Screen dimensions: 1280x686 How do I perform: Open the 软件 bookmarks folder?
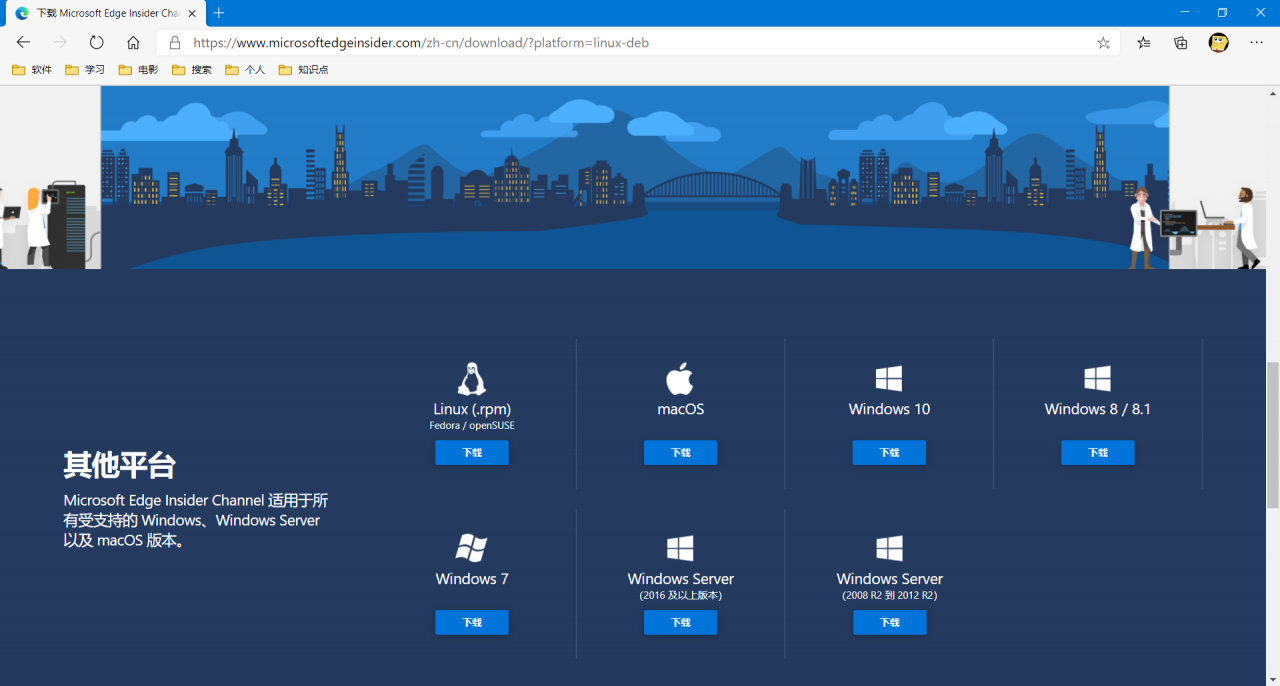(x=32, y=70)
